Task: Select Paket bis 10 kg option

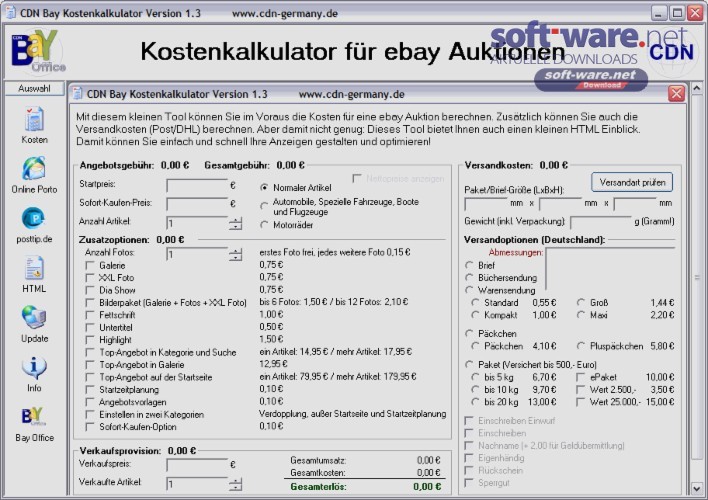Action: tap(475, 389)
